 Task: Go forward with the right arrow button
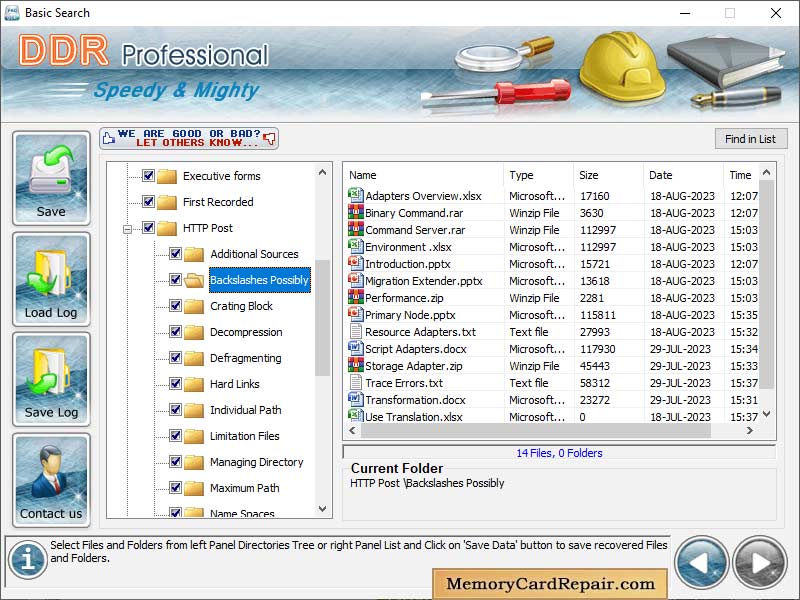click(x=760, y=563)
